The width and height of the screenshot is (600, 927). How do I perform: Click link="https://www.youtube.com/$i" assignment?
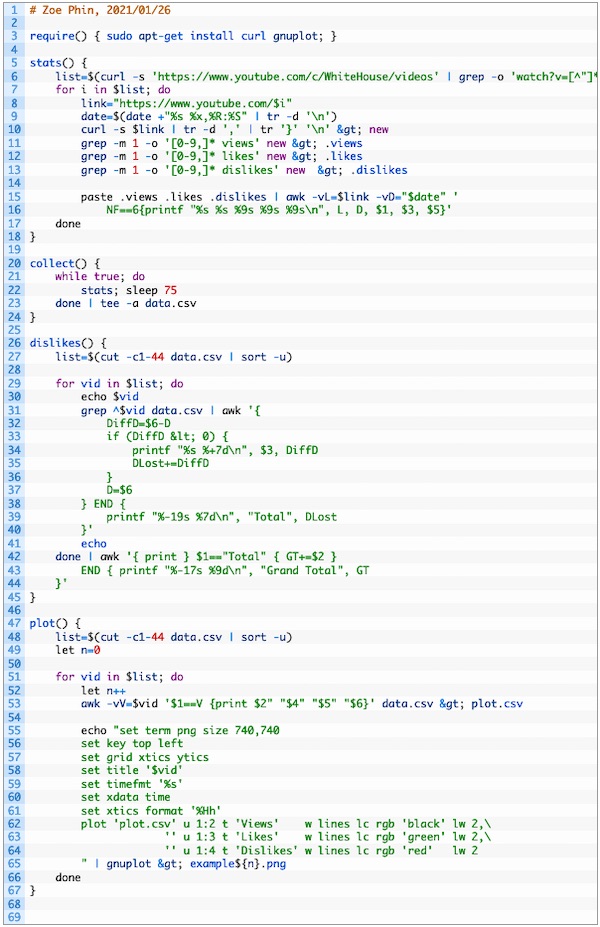tap(187, 103)
